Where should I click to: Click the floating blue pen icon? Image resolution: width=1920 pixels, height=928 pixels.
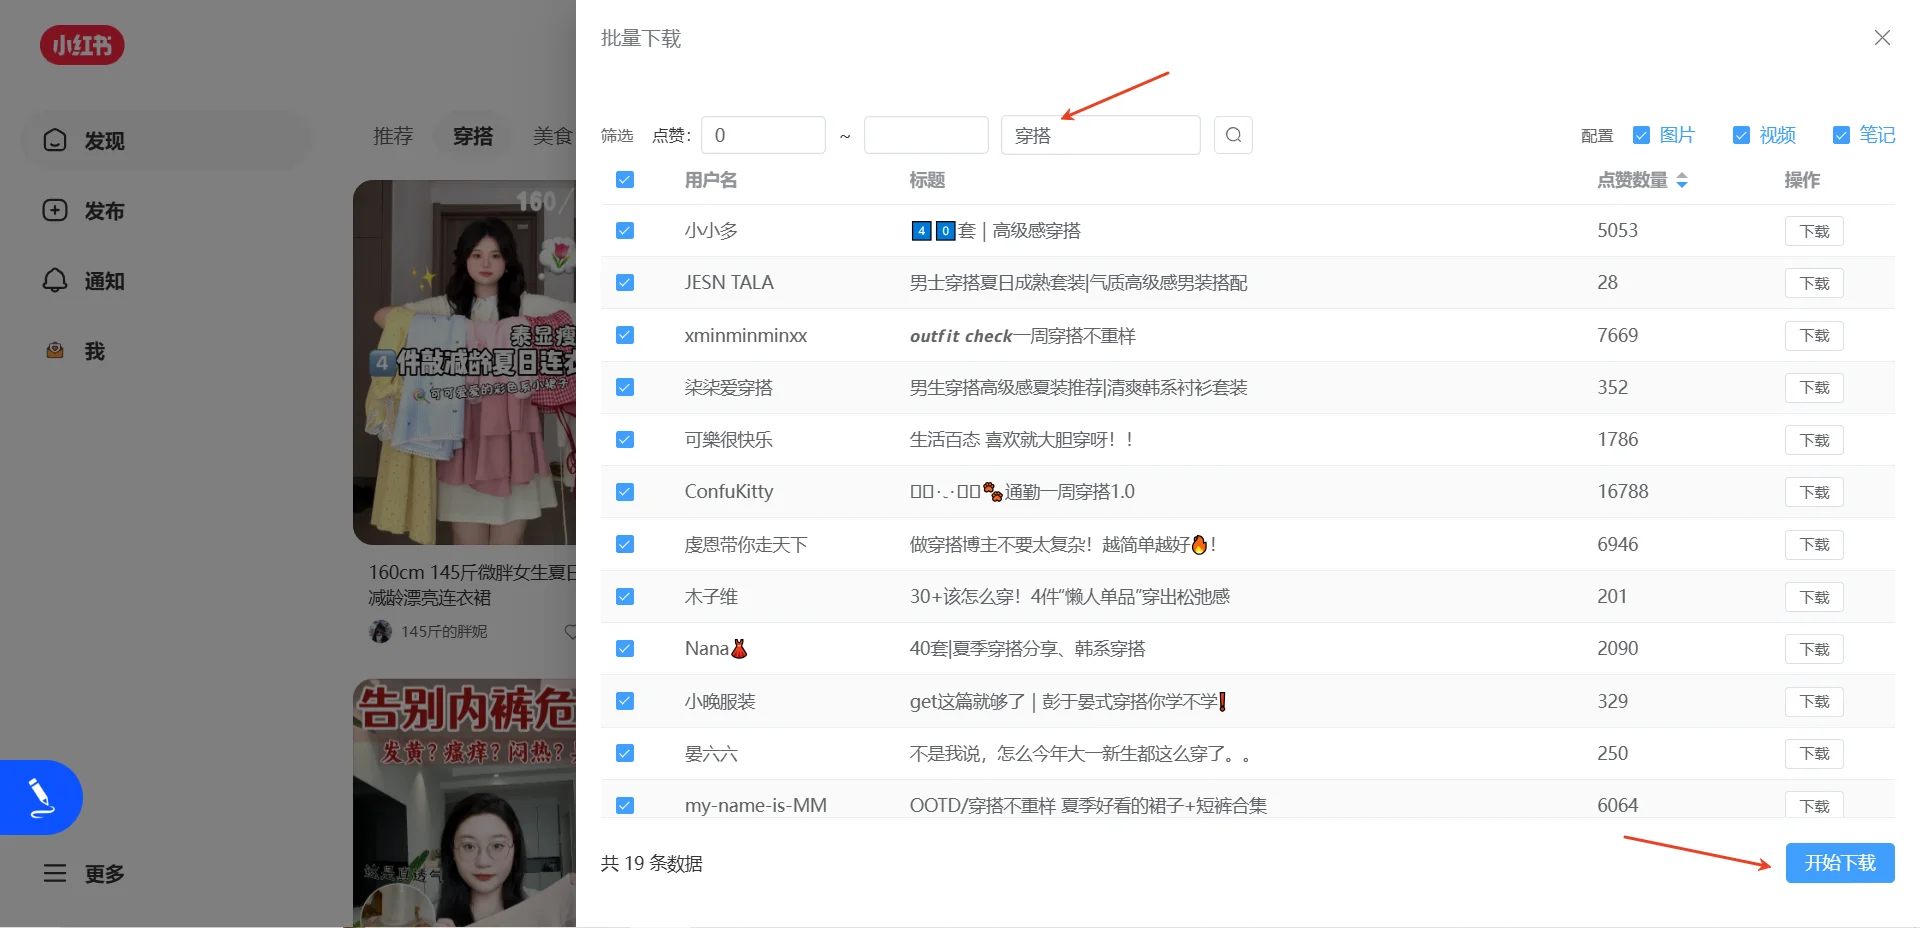(x=40, y=797)
